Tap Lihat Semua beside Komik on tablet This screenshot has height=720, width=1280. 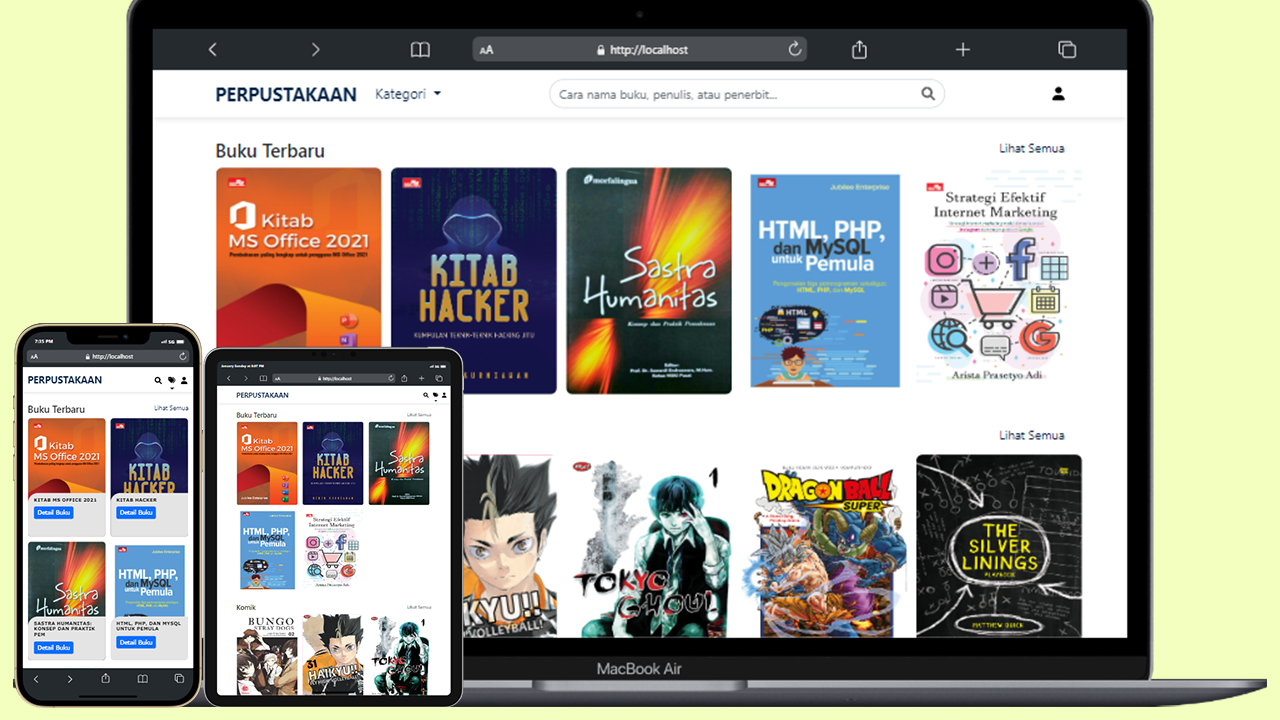pos(419,607)
